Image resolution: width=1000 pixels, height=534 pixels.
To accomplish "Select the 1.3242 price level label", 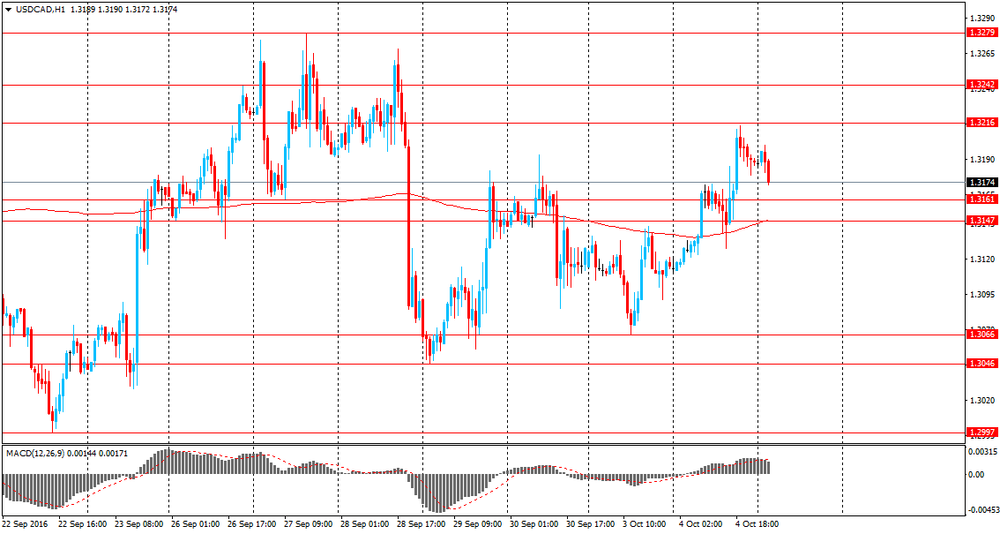I will (x=982, y=84).
